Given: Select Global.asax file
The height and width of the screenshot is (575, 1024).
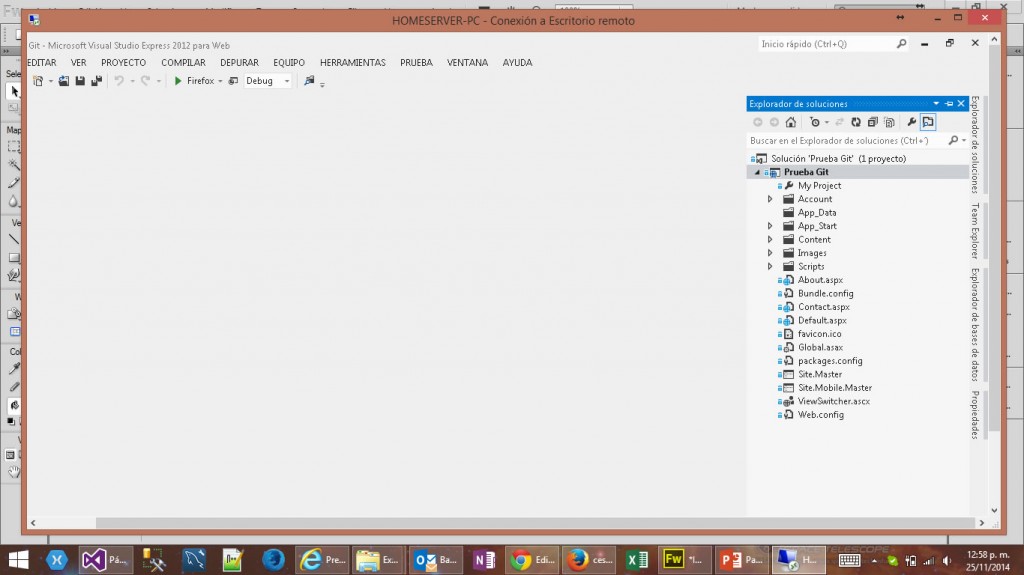Looking at the screenshot, I should coord(820,348).
